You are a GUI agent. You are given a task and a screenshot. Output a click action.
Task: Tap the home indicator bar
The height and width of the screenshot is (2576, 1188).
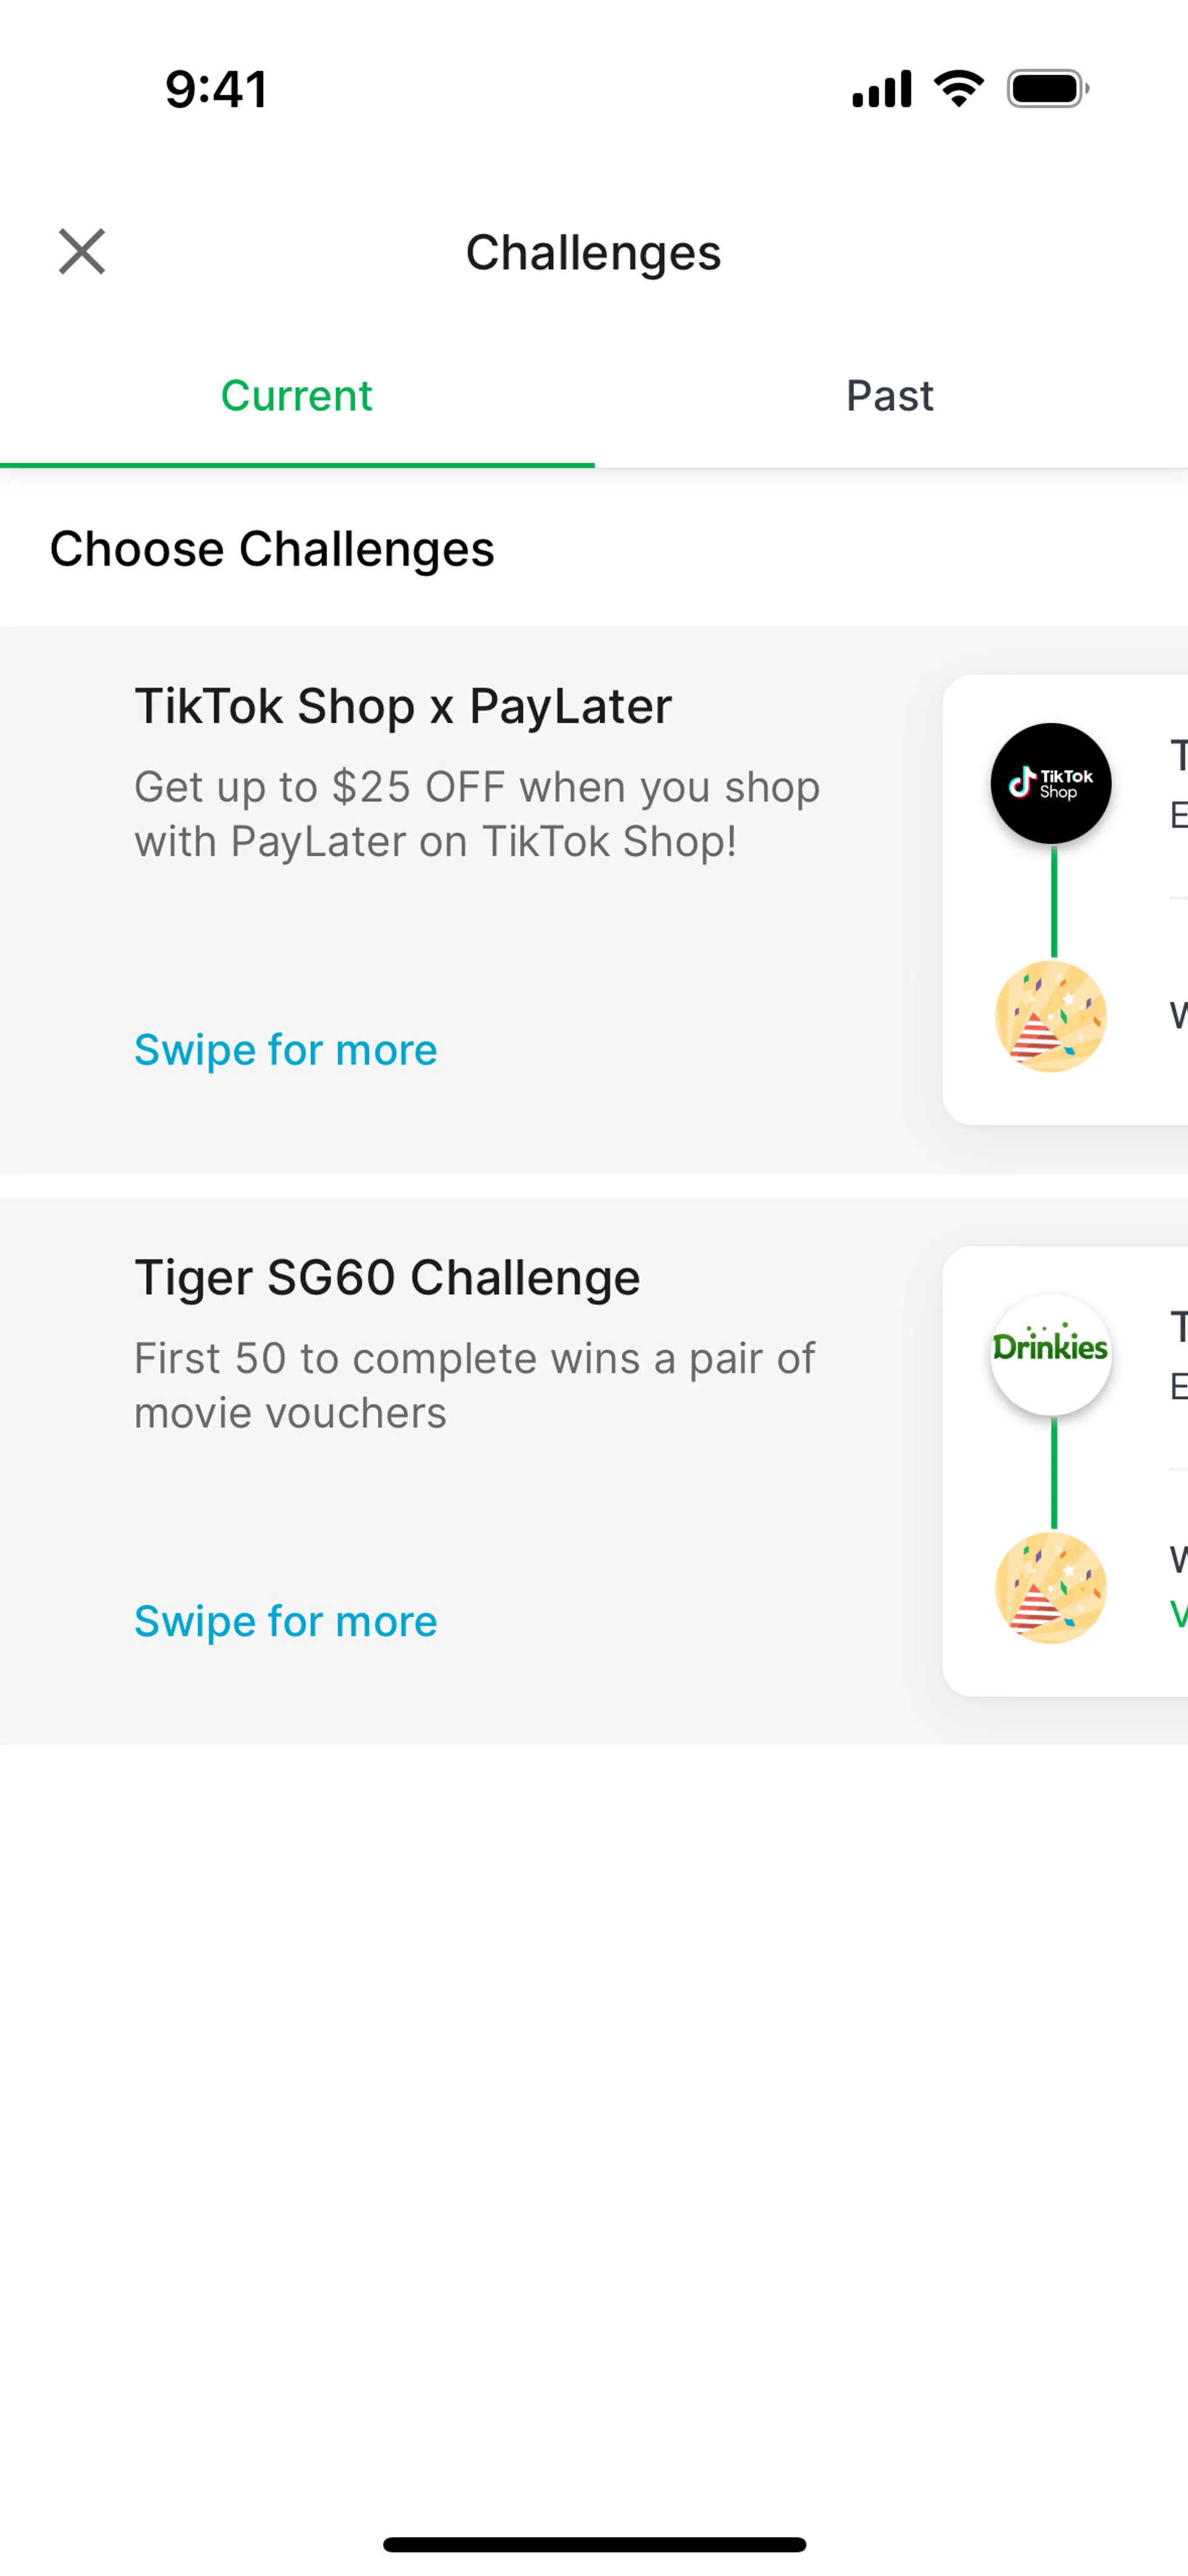coord(594,2544)
